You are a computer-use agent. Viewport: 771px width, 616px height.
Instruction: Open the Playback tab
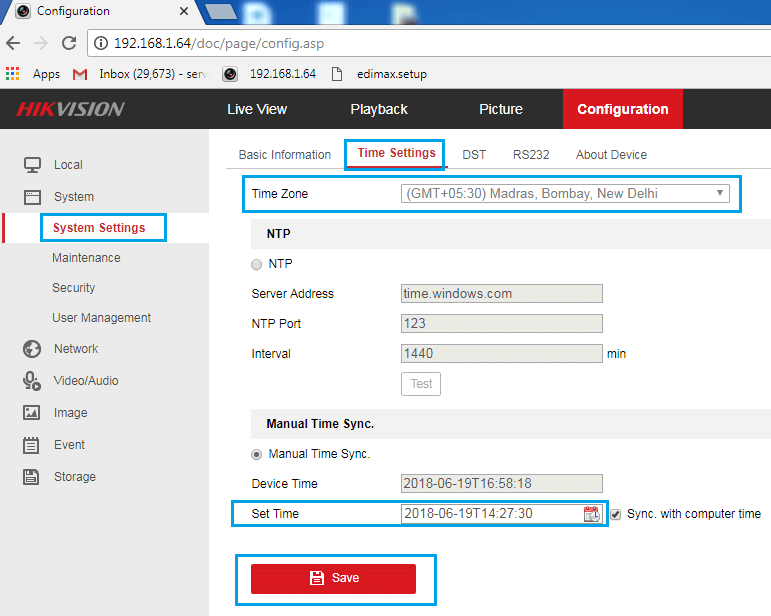379,109
